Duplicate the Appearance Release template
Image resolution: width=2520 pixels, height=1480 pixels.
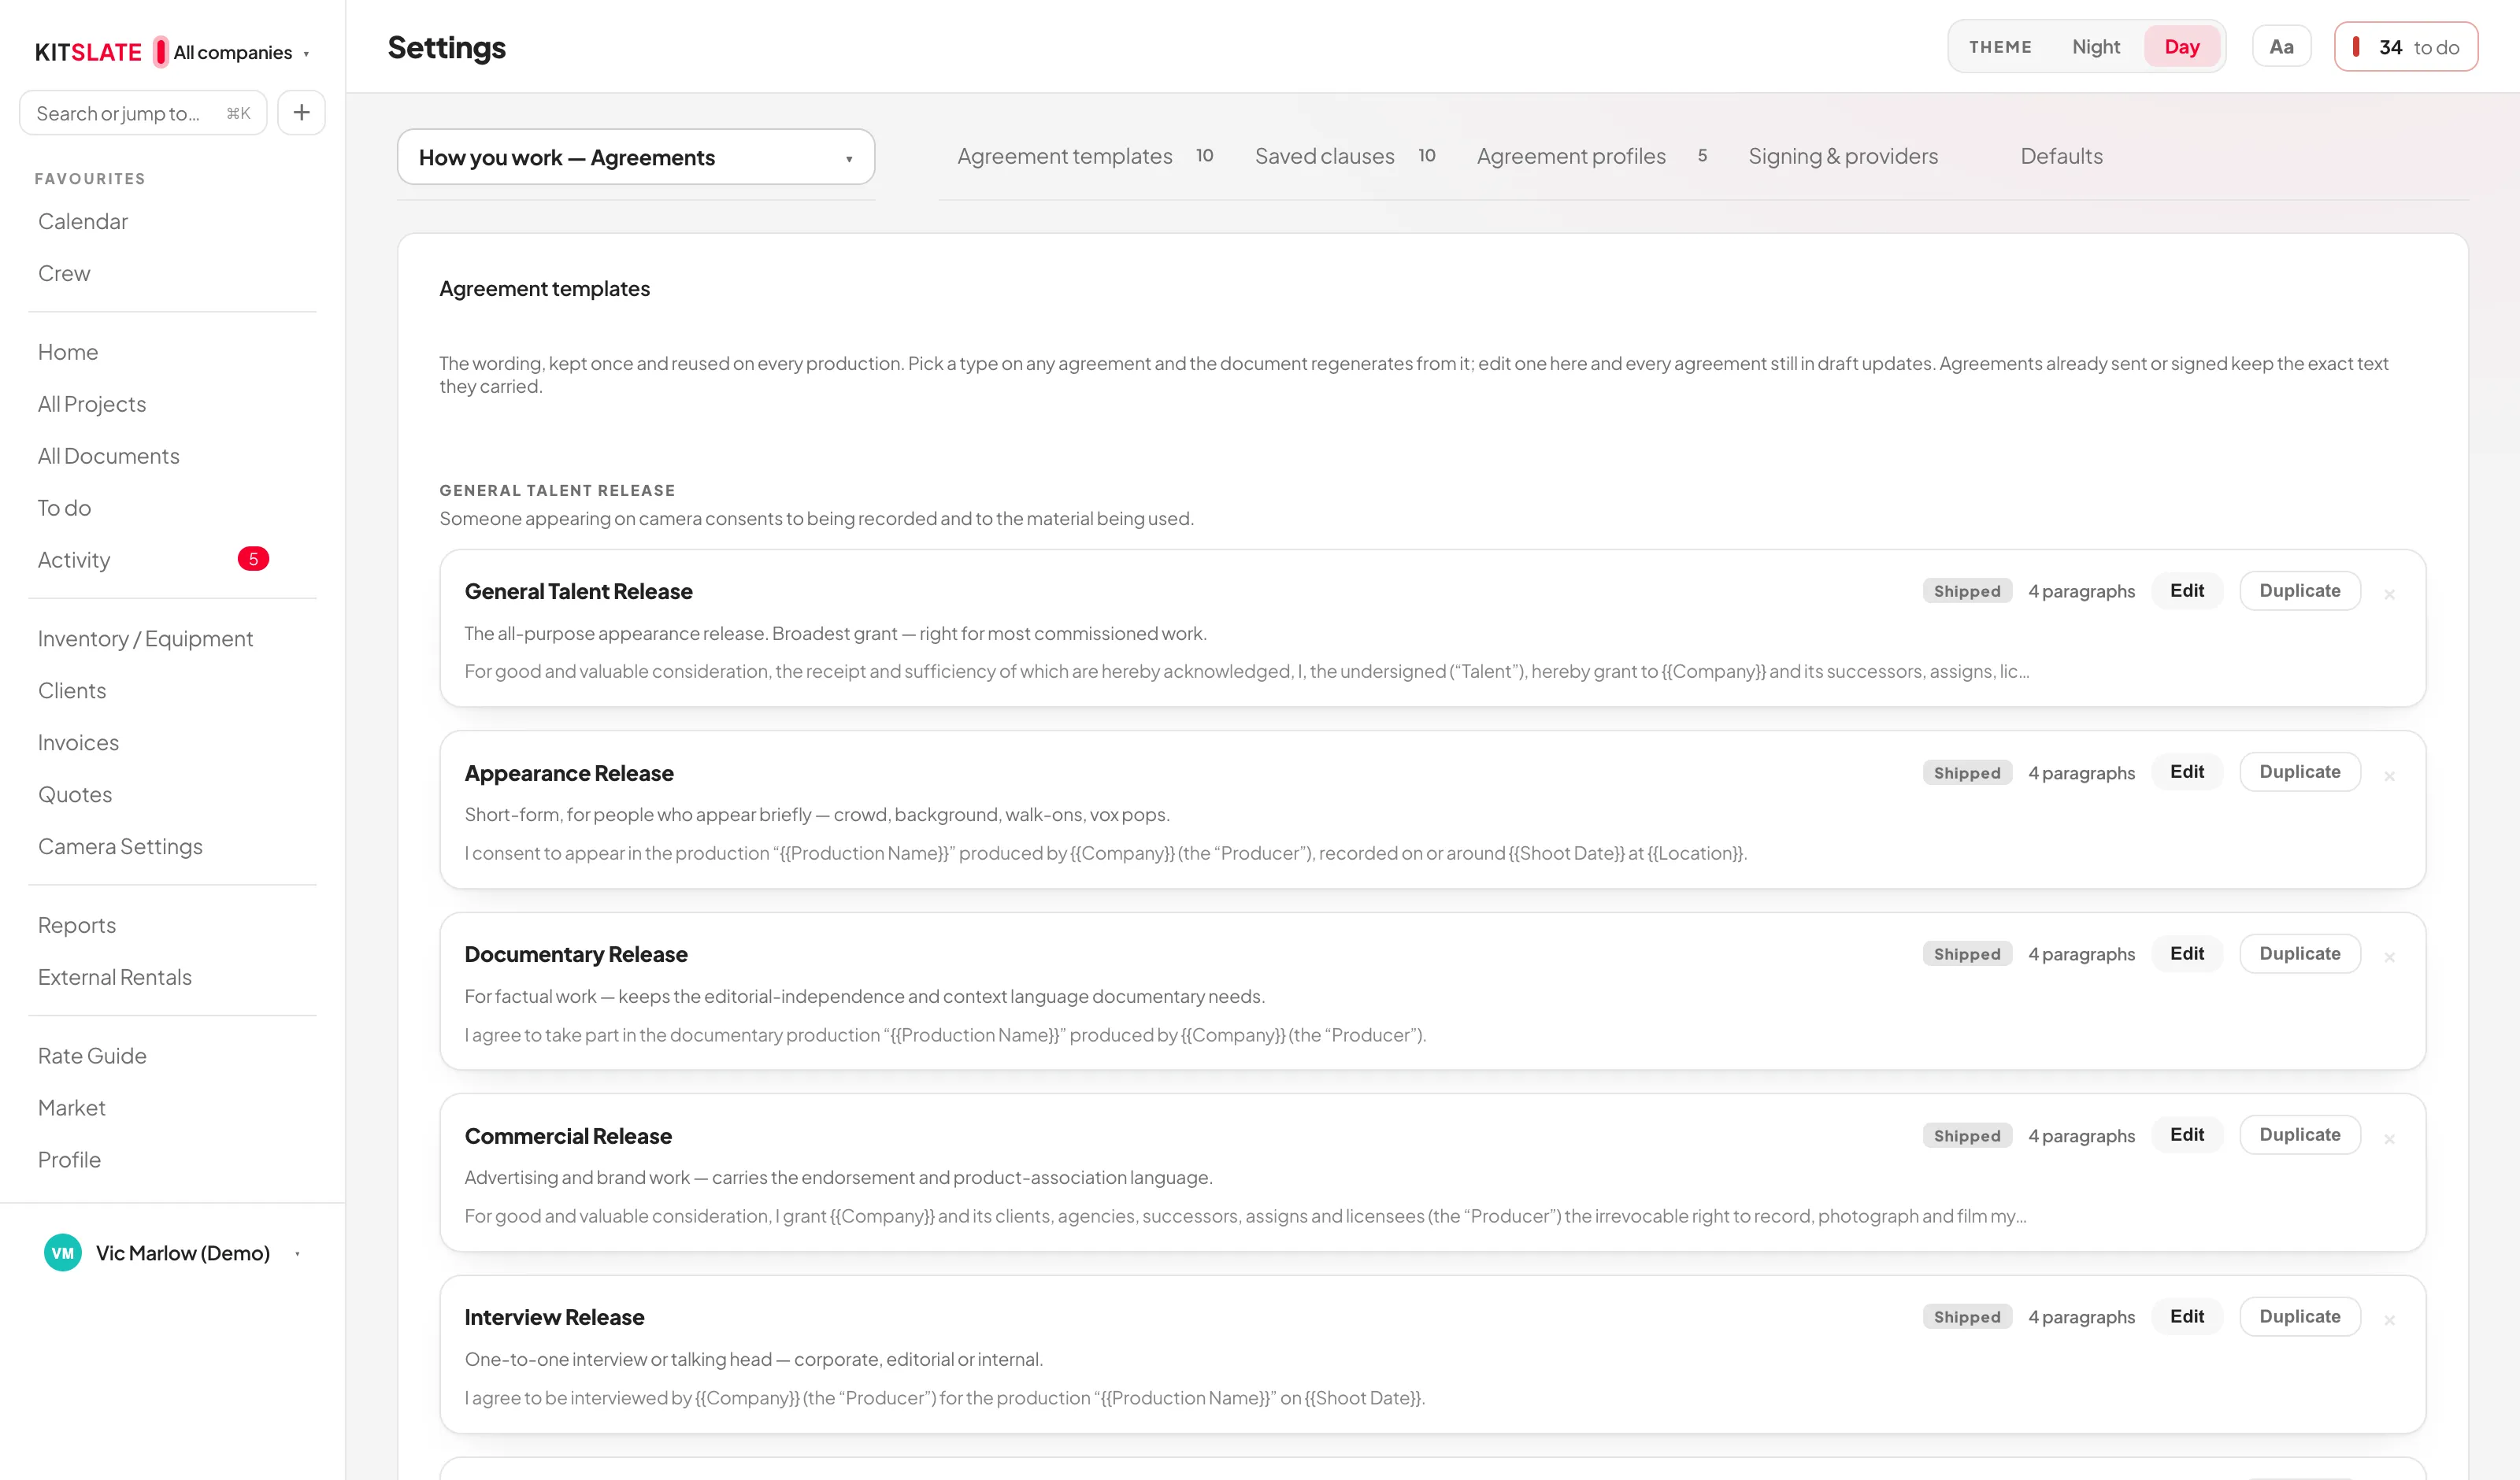[2300, 772]
